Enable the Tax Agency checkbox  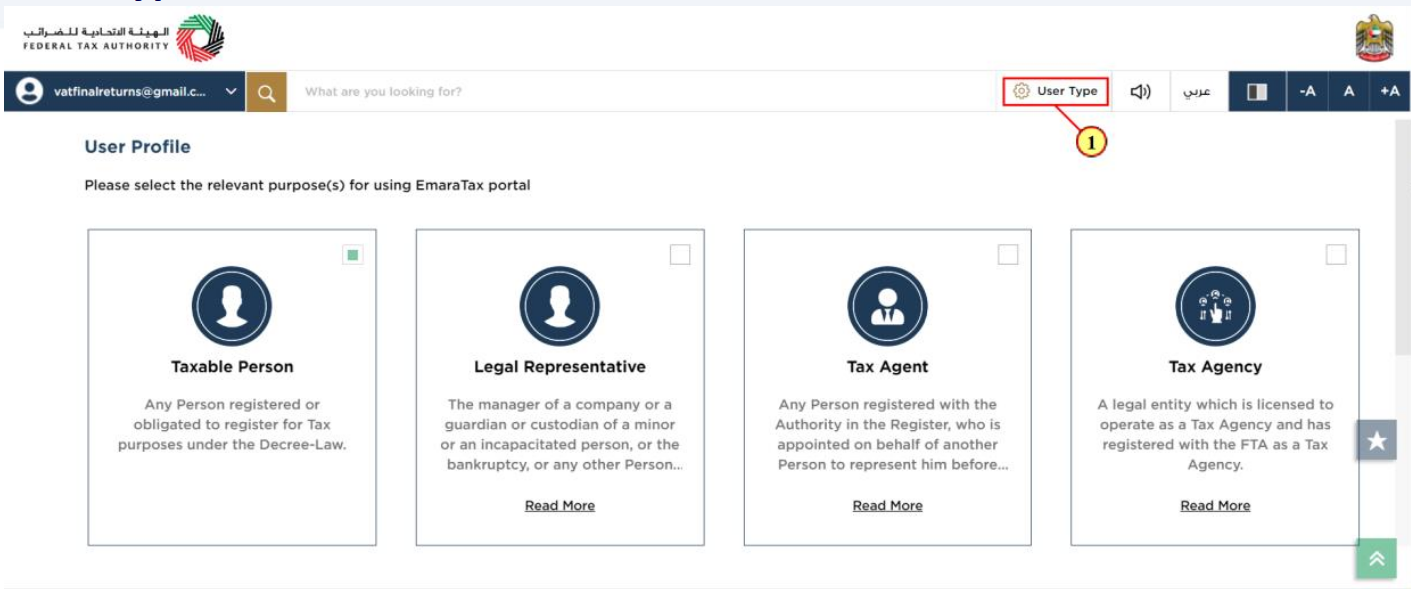click(x=1336, y=255)
